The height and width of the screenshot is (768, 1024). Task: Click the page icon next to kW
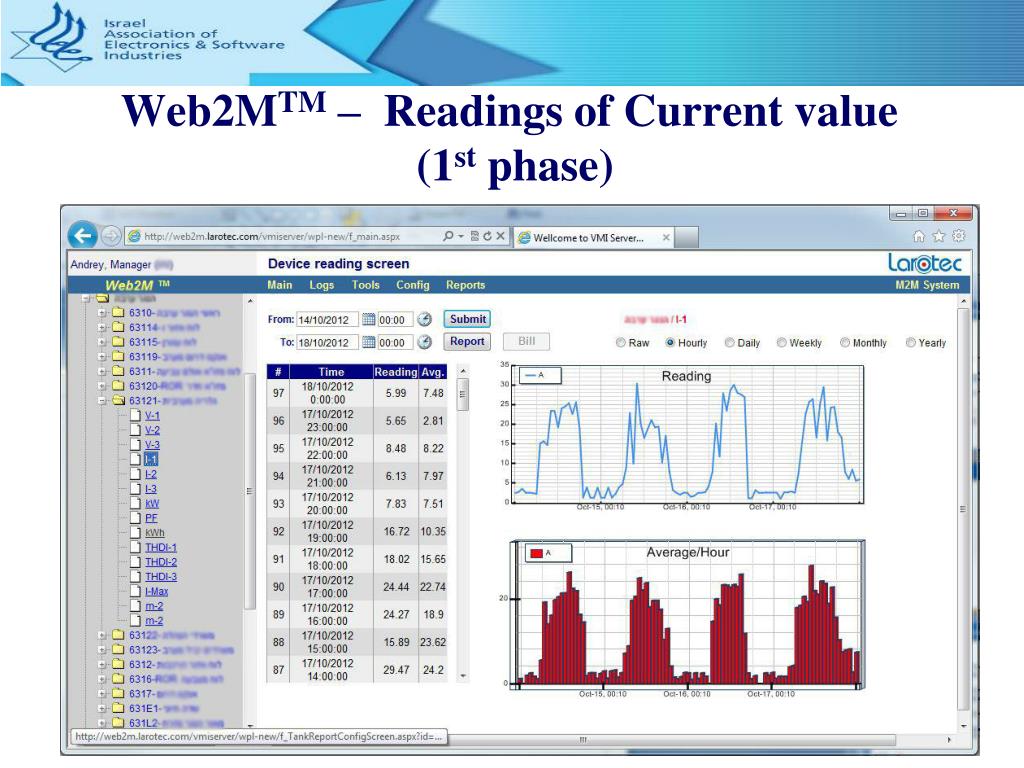pos(135,503)
